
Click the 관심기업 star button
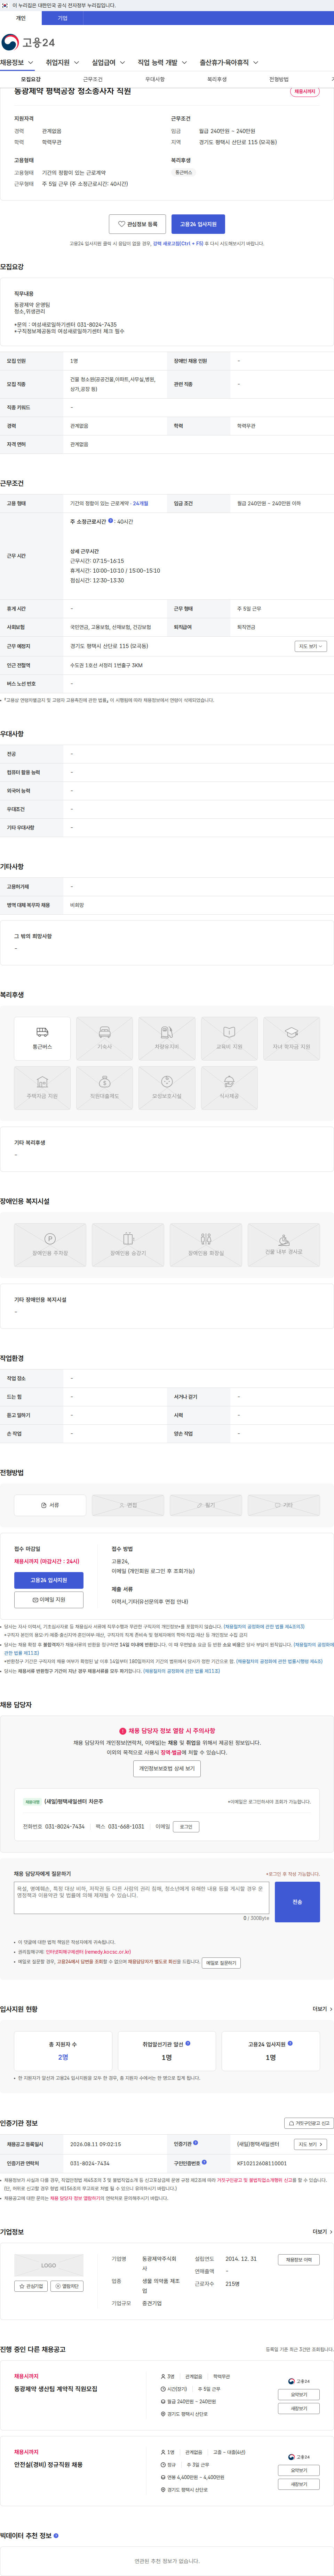(31, 2286)
